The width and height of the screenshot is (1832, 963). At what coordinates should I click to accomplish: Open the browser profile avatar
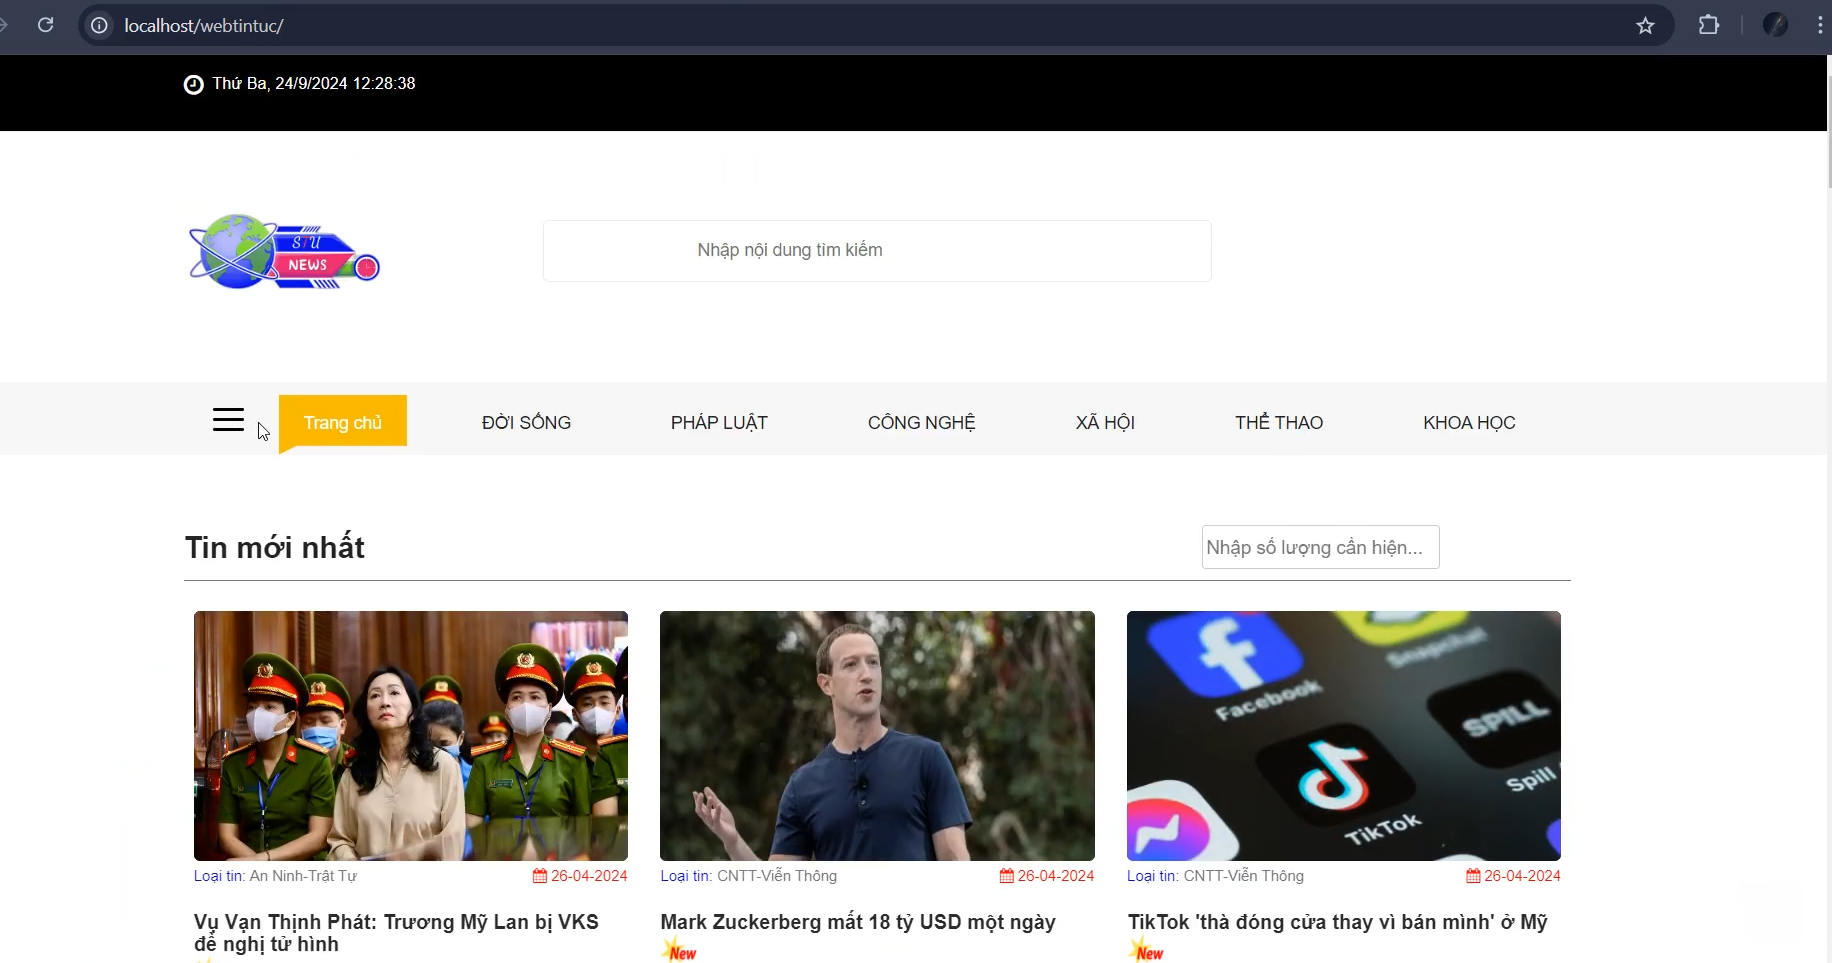pos(1775,25)
